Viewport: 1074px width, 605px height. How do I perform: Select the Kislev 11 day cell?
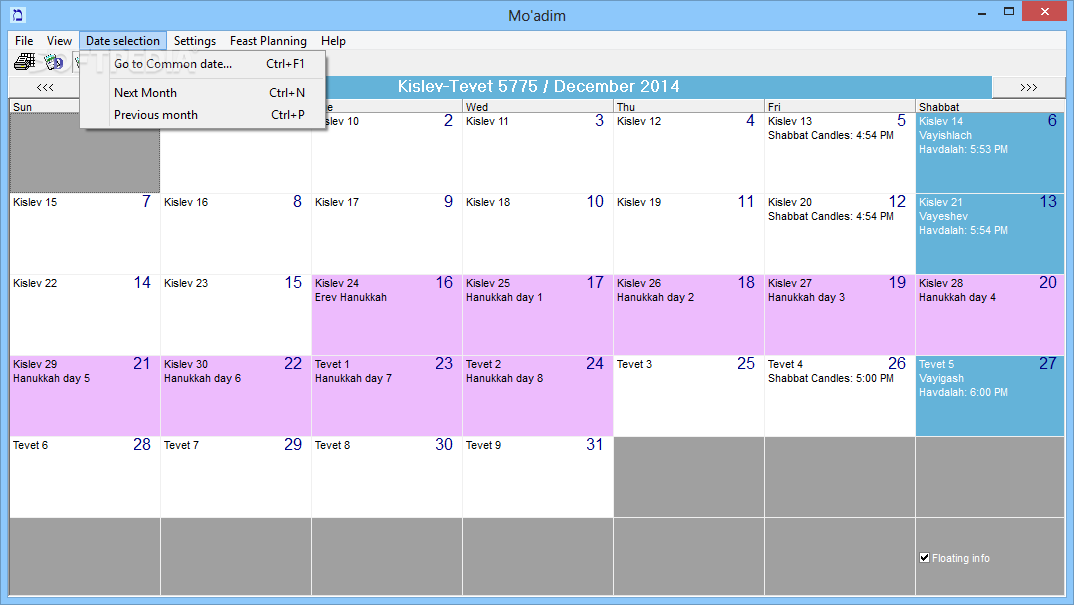[x=538, y=153]
